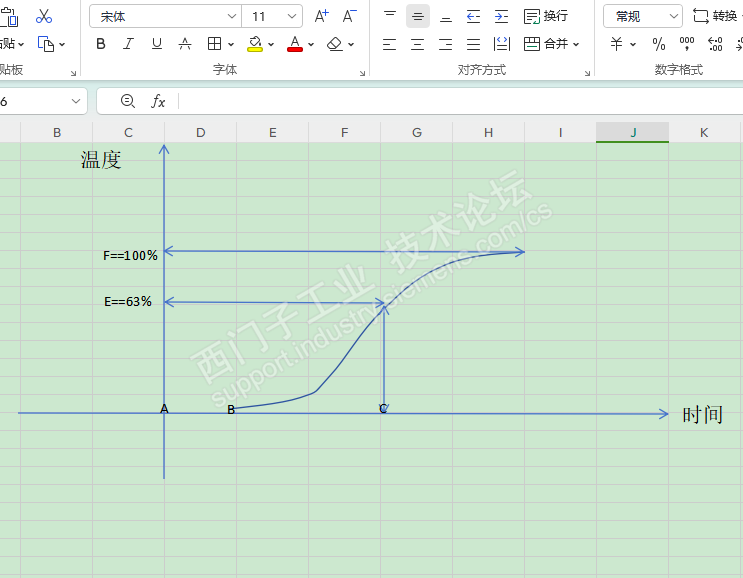Select column B header
Image resolution: width=743 pixels, height=578 pixels.
tap(57, 132)
